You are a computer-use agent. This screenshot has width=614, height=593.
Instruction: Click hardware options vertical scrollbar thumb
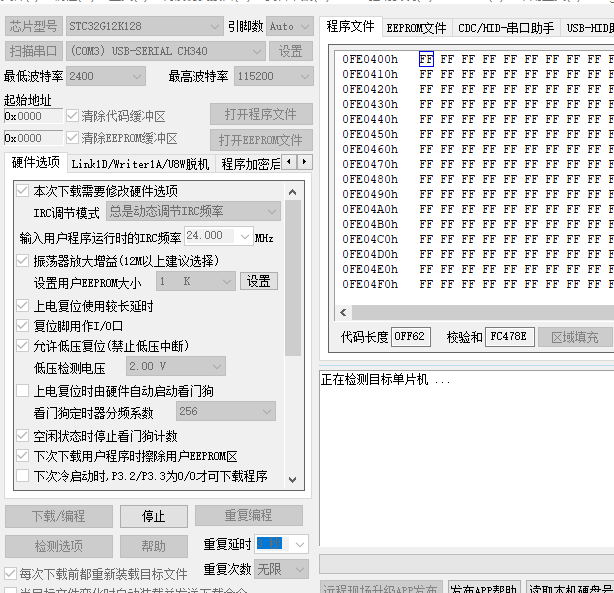(x=293, y=277)
